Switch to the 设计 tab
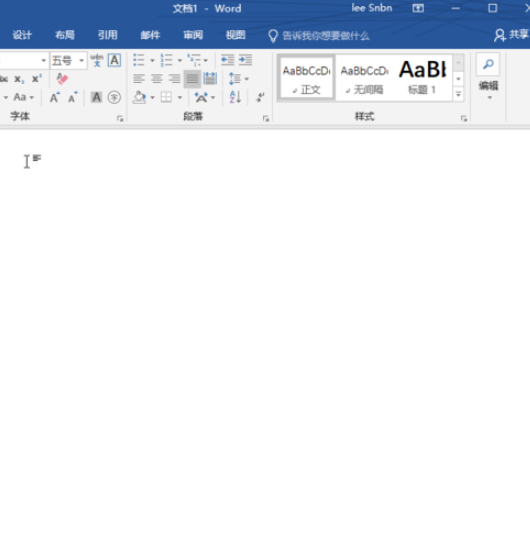530x541 pixels. [22, 35]
